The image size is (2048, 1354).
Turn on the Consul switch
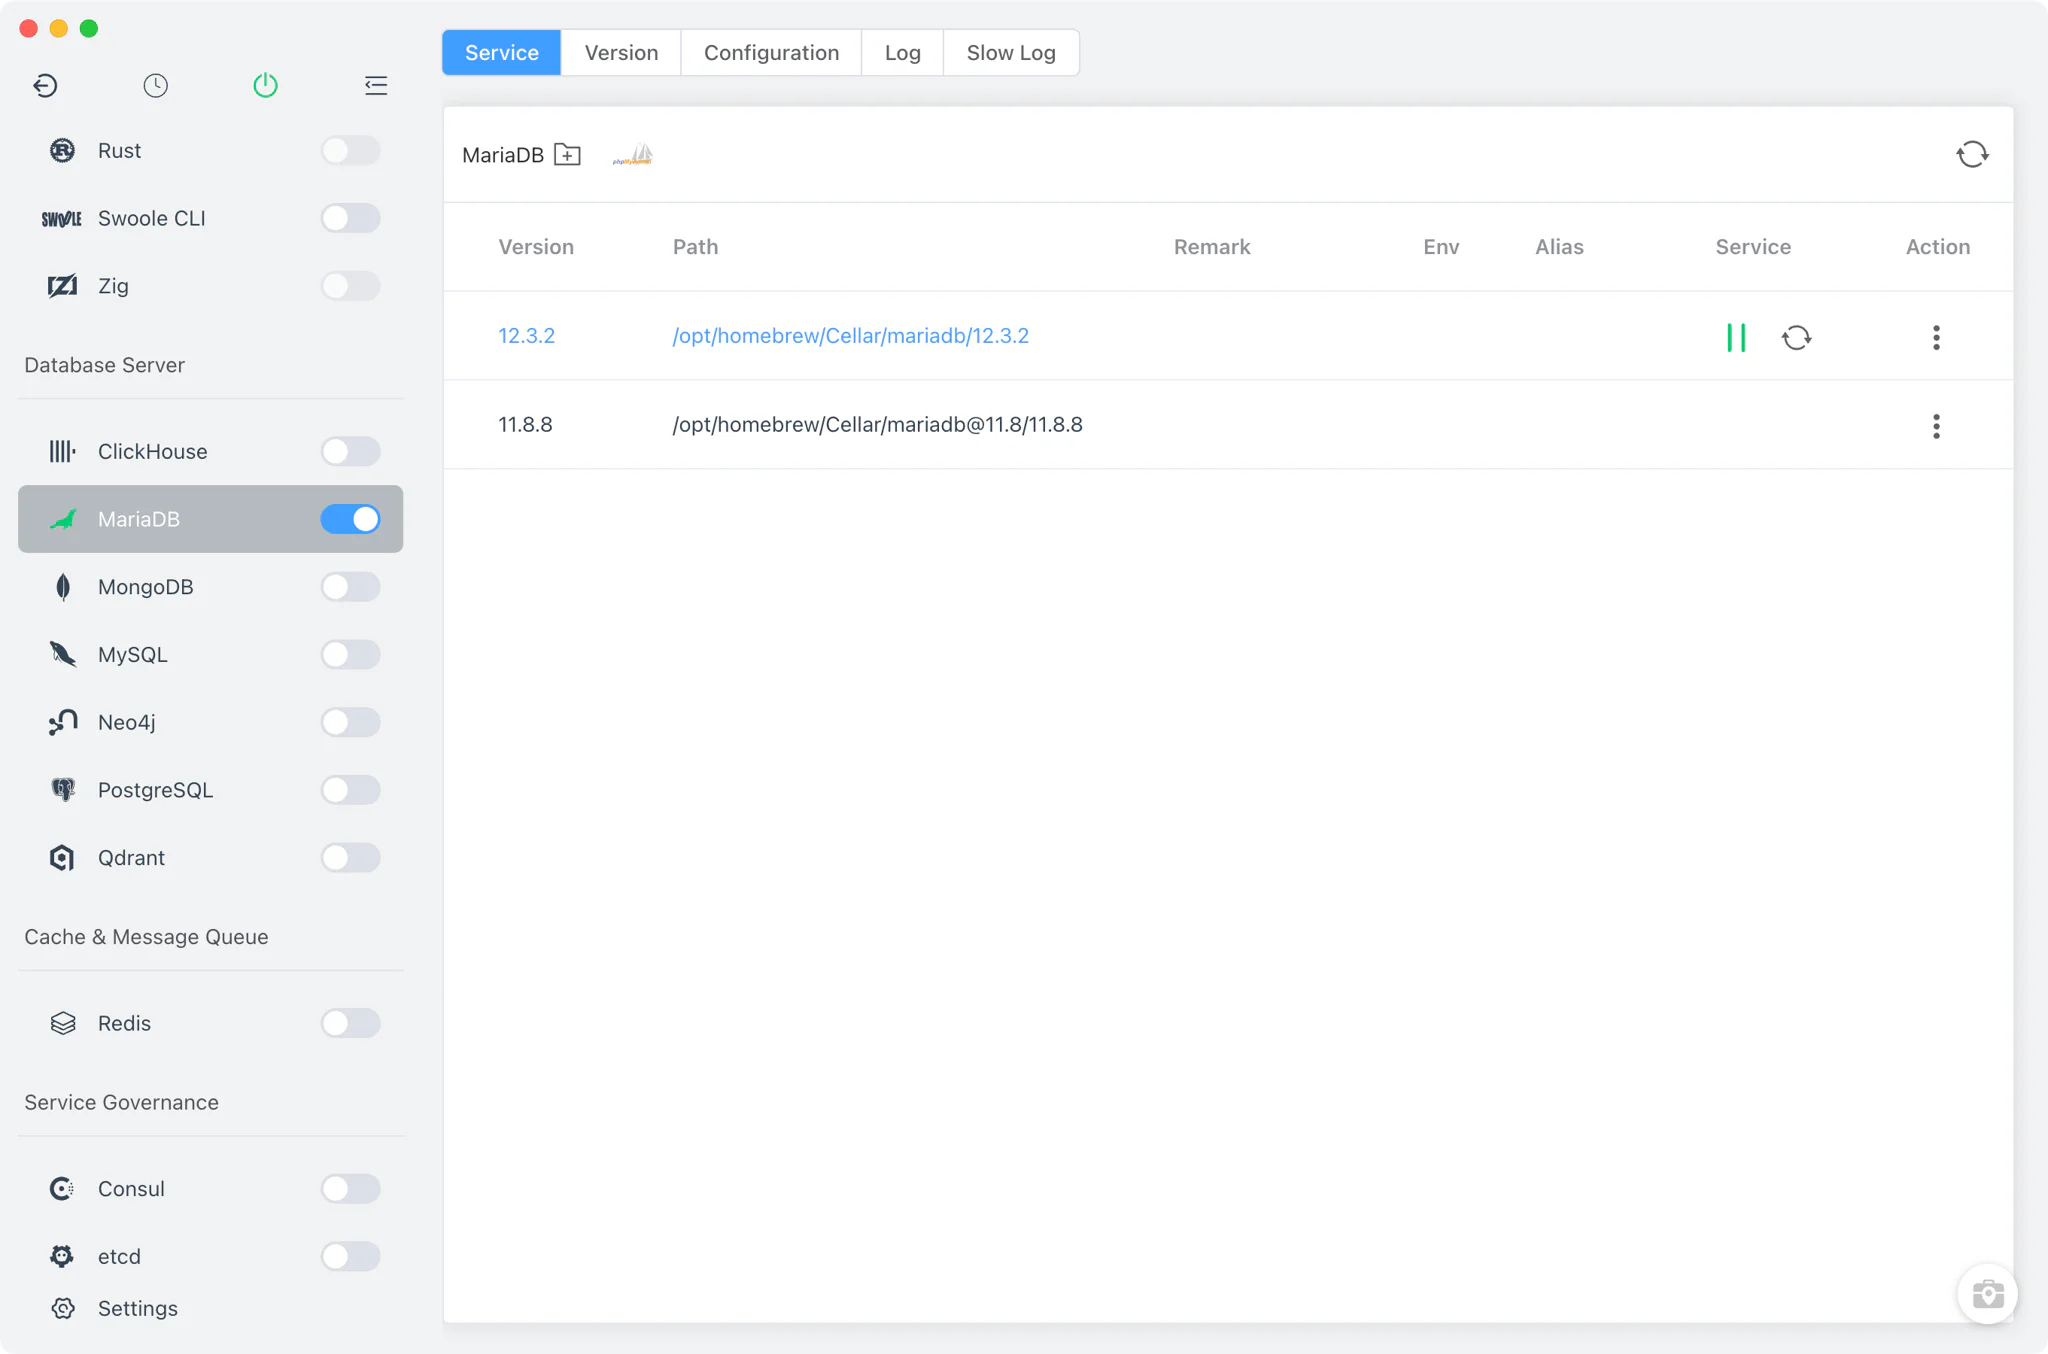(x=350, y=1188)
